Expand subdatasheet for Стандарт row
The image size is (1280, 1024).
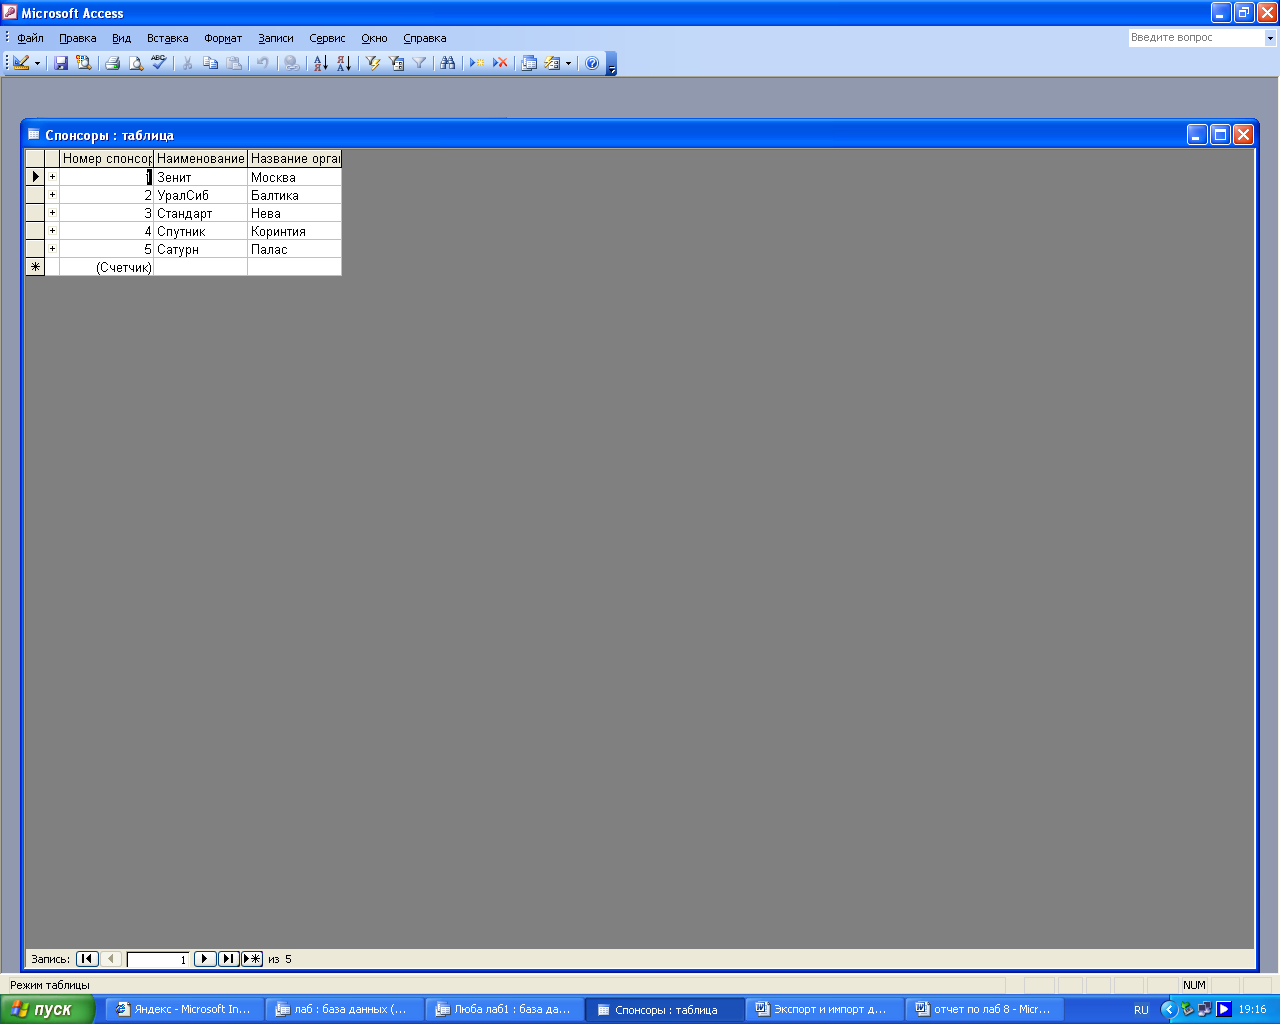click(x=52, y=213)
